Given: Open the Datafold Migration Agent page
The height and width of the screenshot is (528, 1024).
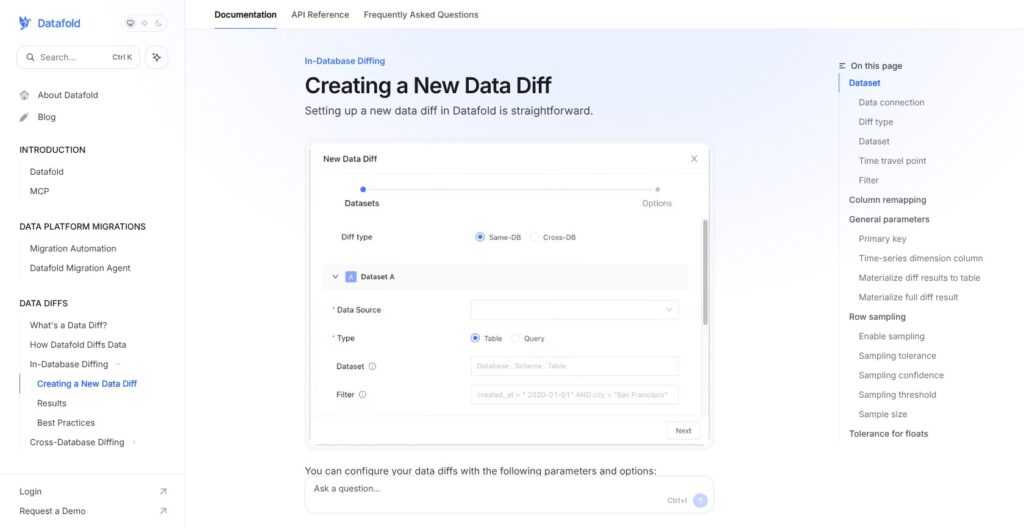Looking at the screenshot, I should click(80, 268).
